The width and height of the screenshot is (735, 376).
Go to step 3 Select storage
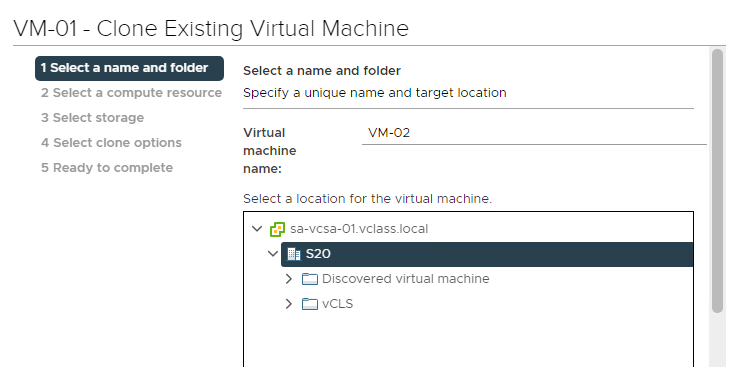pyautogui.click(x=92, y=118)
